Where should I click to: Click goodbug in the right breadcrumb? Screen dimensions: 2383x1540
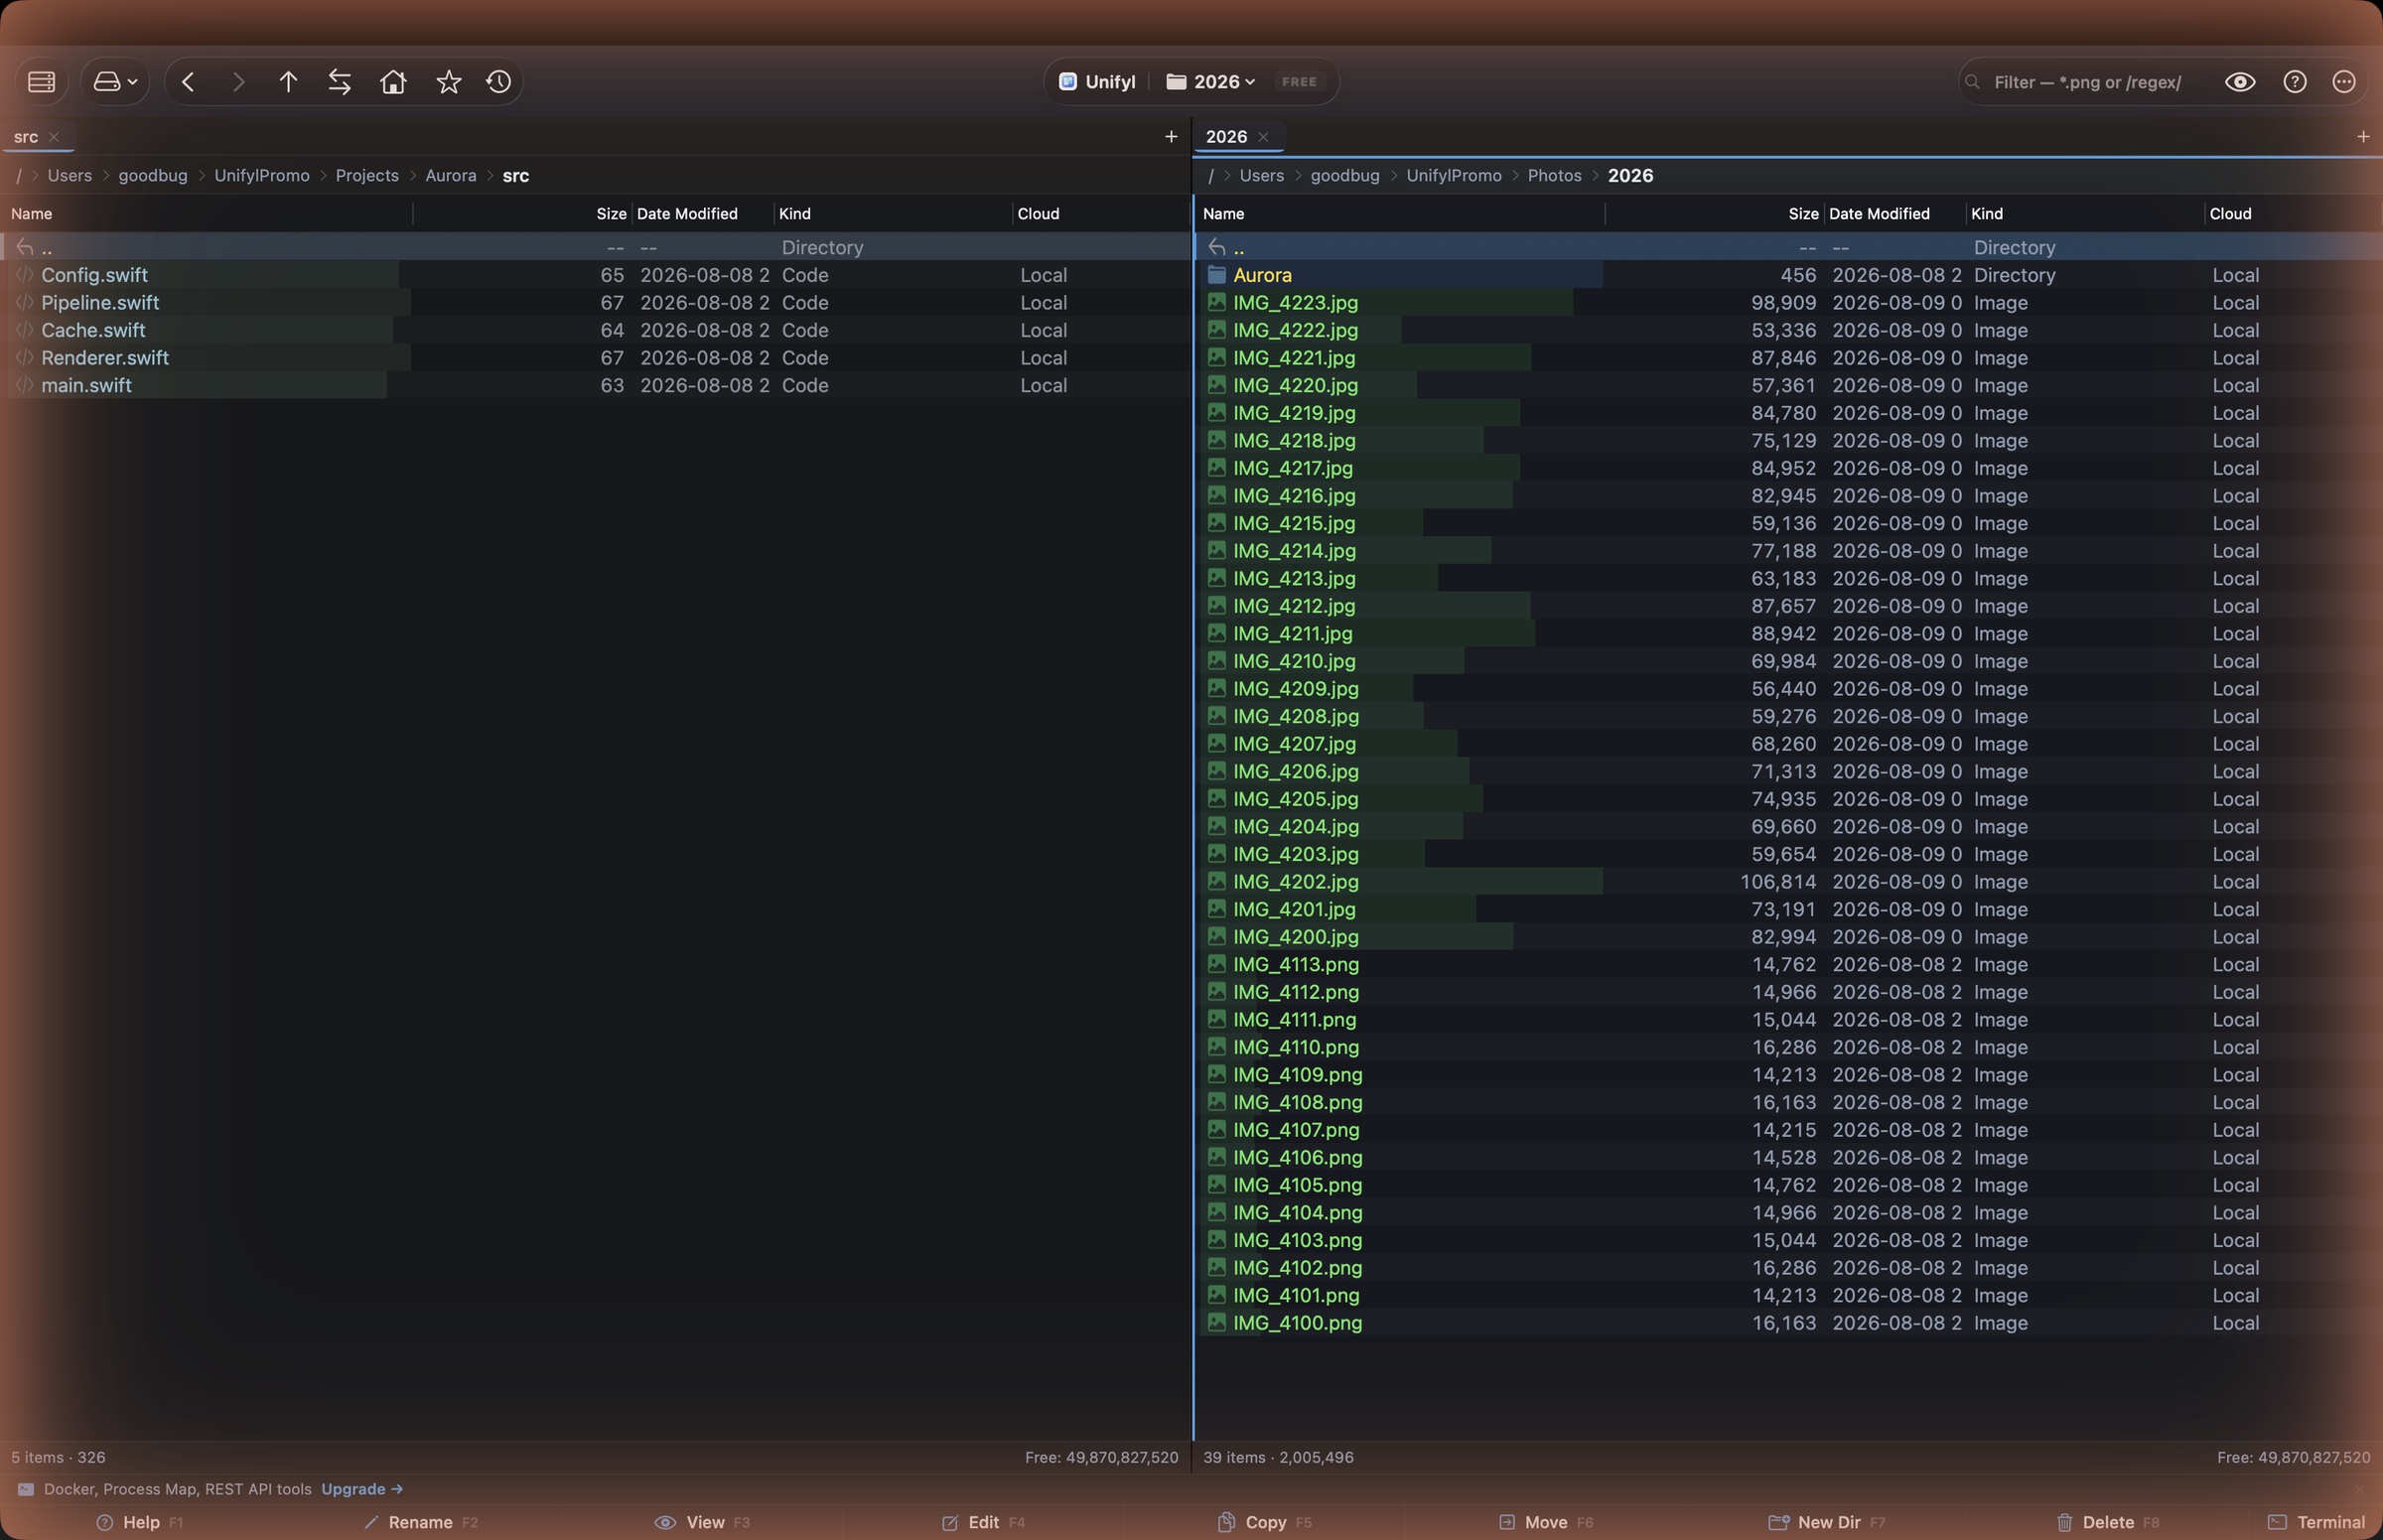point(1345,176)
